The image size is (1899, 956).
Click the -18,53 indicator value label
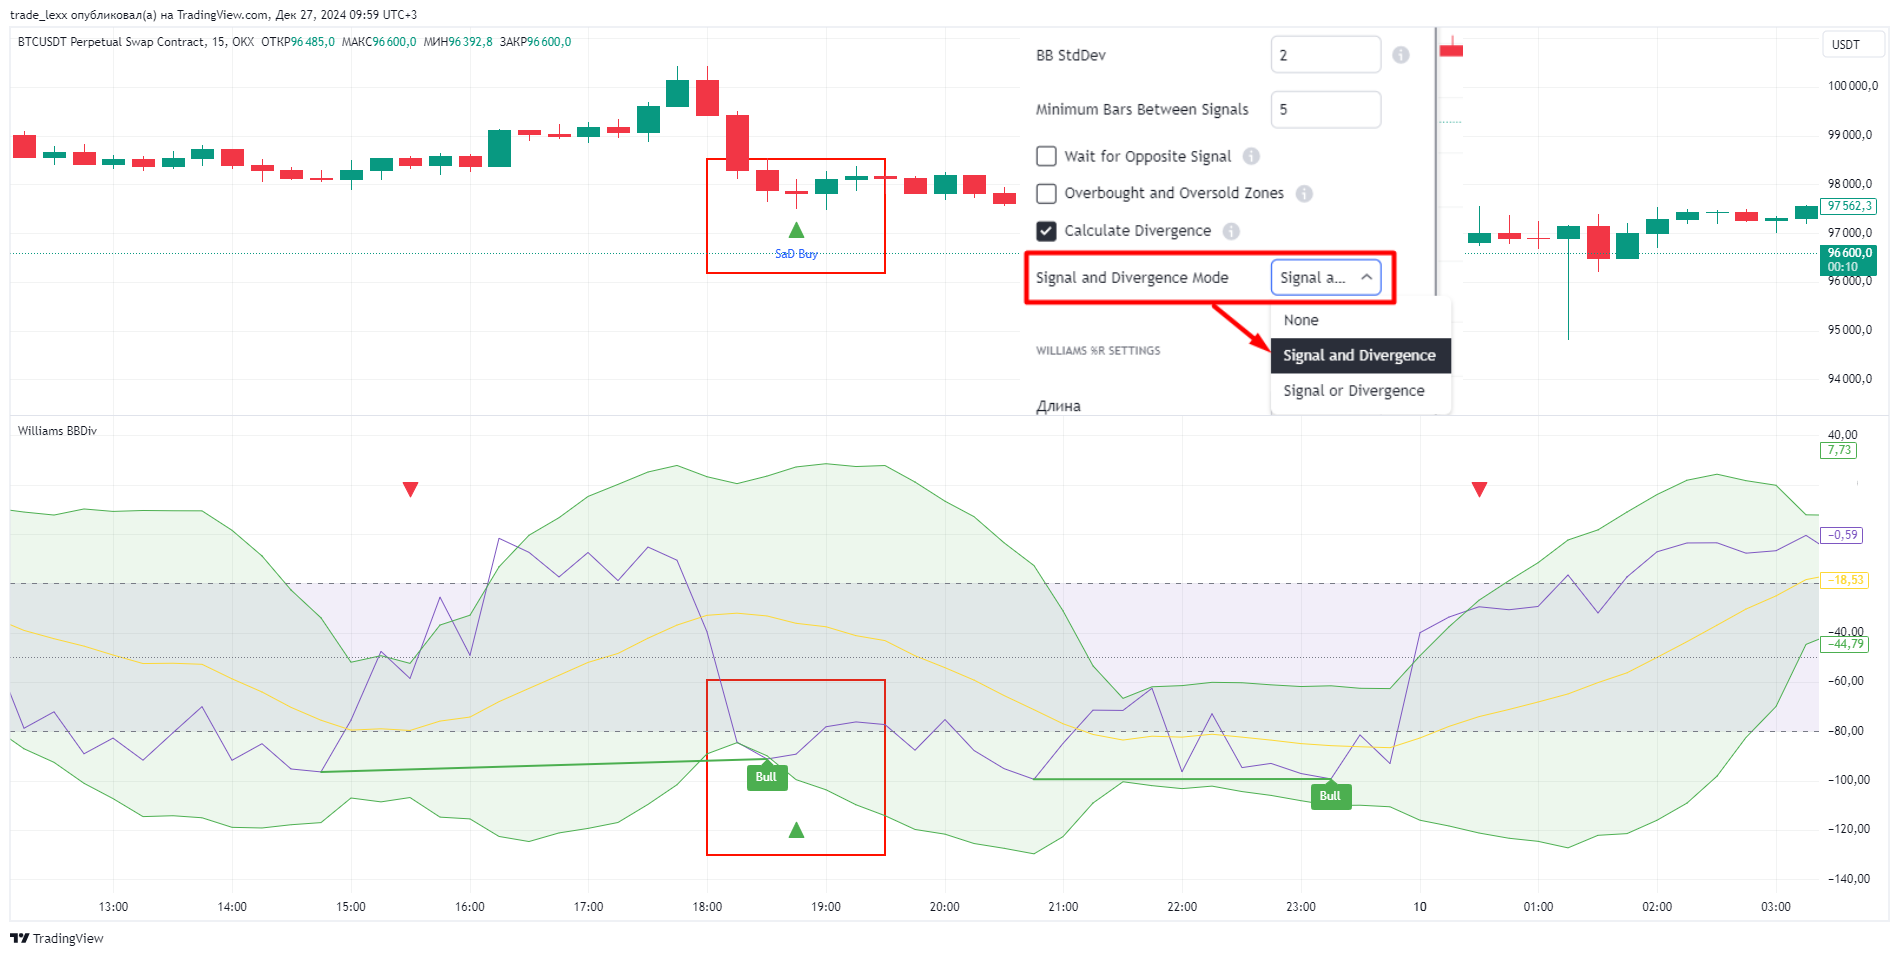(1844, 580)
